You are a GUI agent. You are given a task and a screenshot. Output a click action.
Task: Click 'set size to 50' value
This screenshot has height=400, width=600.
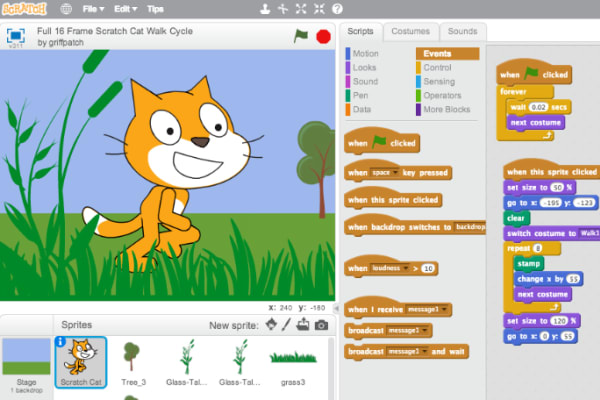(x=557, y=187)
